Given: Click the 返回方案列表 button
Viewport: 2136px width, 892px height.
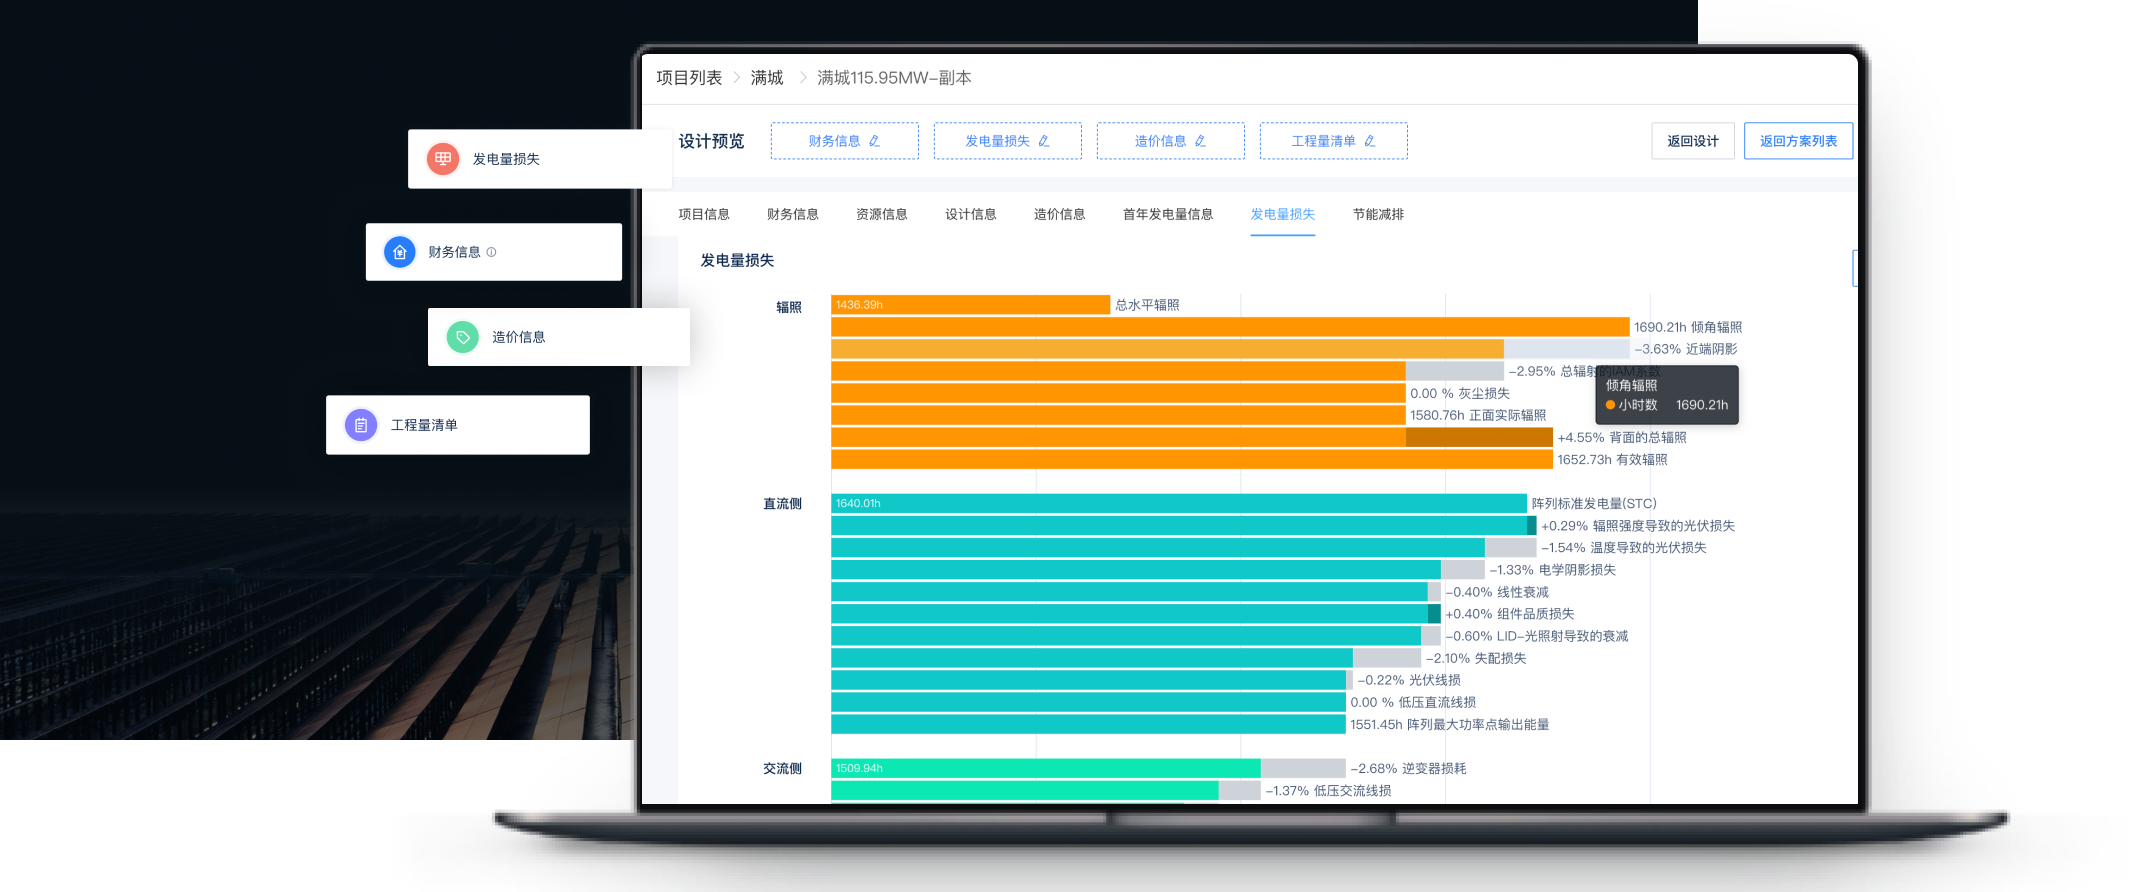Looking at the screenshot, I should pyautogui.click(x=1798, y=141).
